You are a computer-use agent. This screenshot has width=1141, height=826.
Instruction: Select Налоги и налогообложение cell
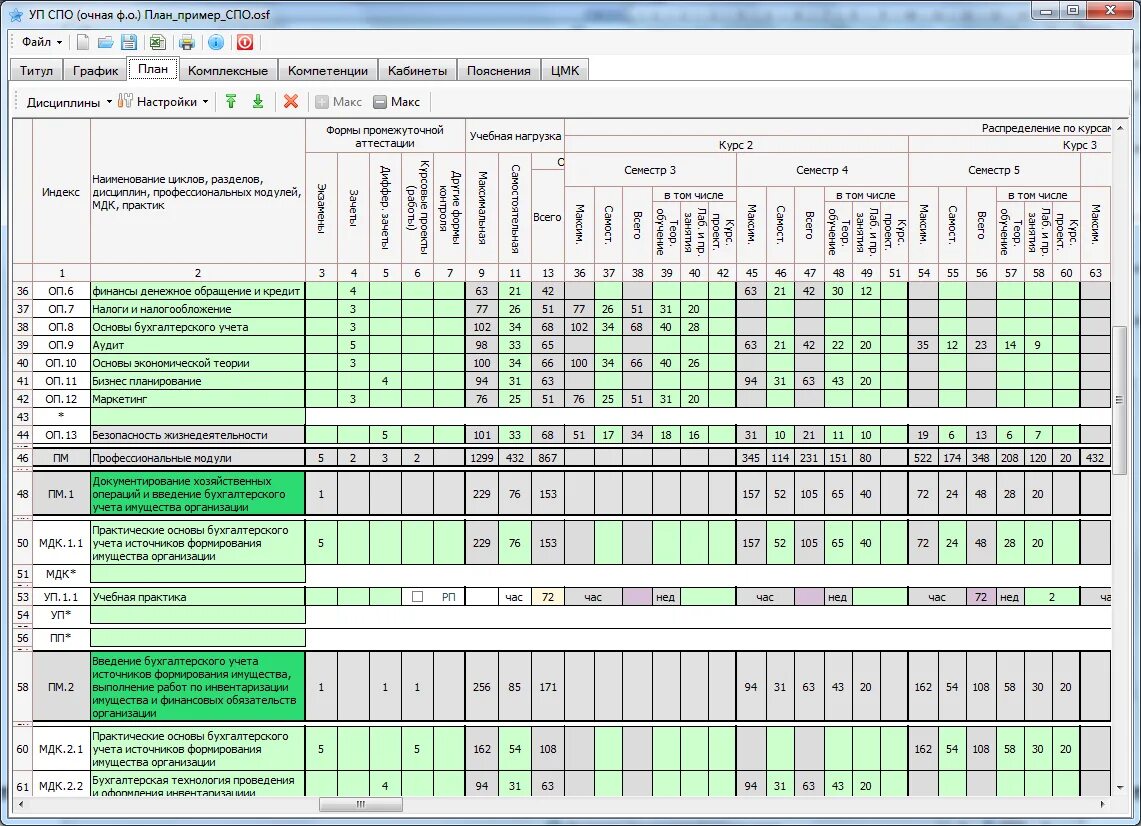197,309
